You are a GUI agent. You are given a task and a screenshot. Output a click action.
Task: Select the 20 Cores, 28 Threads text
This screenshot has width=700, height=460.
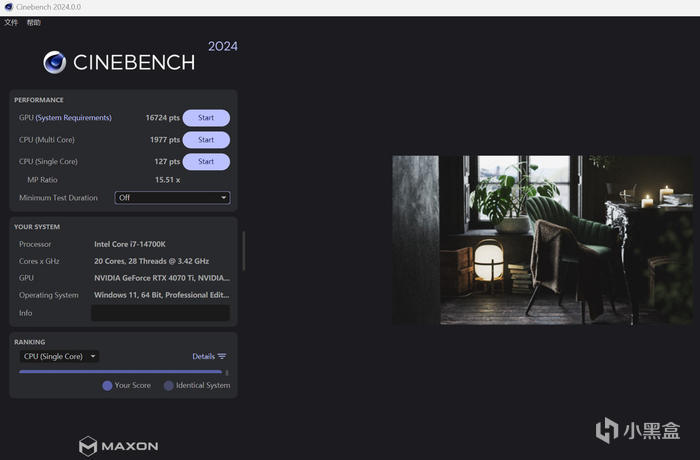pyautogui.click(x=152, y=261)
